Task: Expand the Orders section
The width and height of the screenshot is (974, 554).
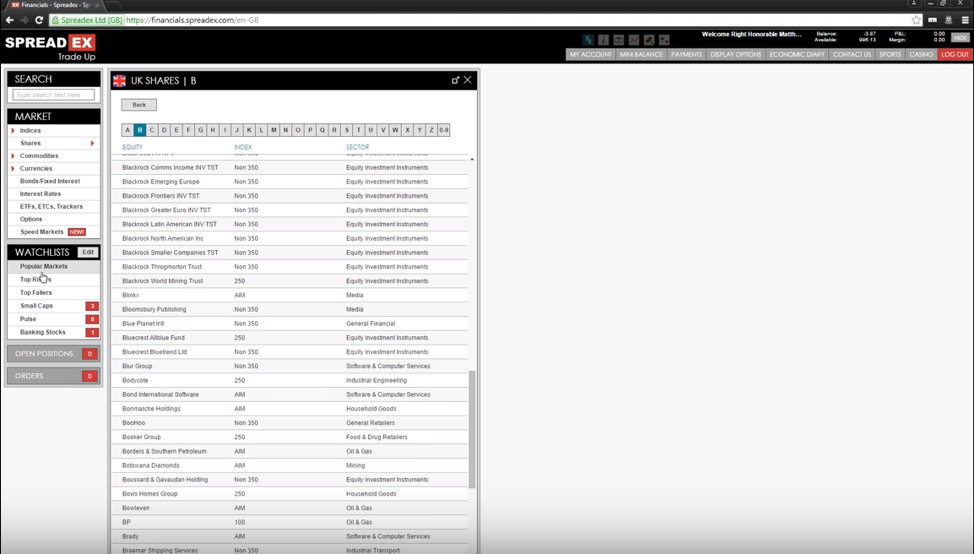Action: click(x=53, y=376)
